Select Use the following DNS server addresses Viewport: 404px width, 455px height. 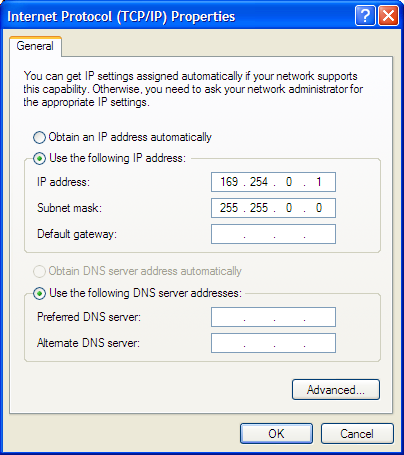tap(39, 294)
